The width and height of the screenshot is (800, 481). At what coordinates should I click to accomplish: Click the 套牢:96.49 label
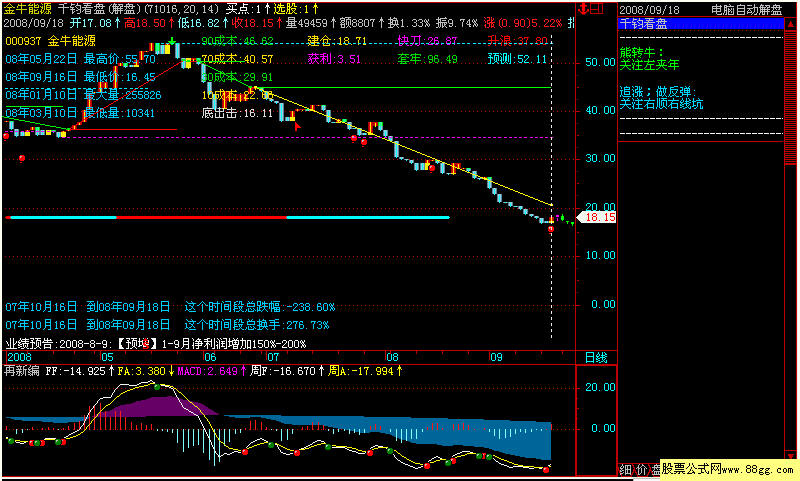pos(428,59)
